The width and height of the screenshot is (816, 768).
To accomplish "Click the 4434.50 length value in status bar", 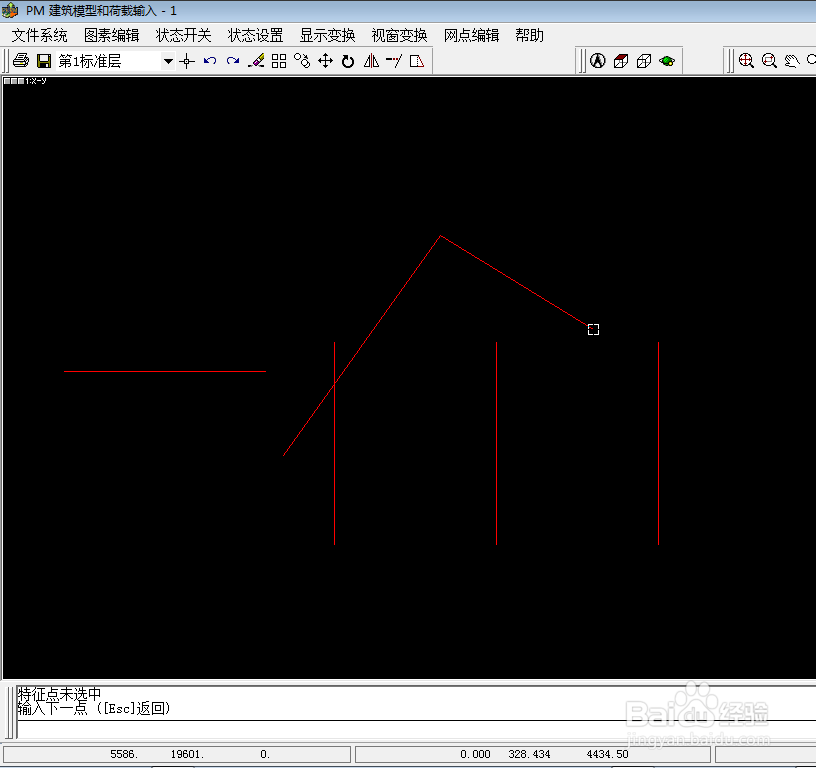I will [607, 754].
